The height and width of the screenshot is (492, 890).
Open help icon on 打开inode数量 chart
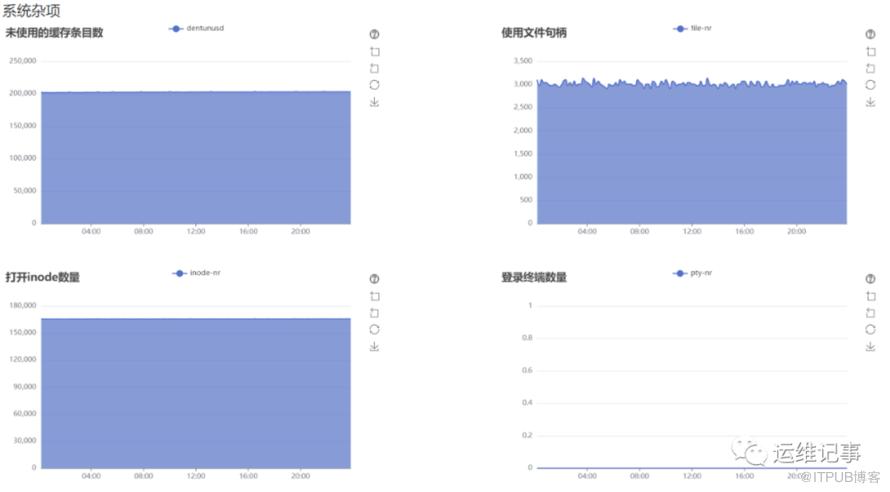pyautogui.click(x=374, y=279)
